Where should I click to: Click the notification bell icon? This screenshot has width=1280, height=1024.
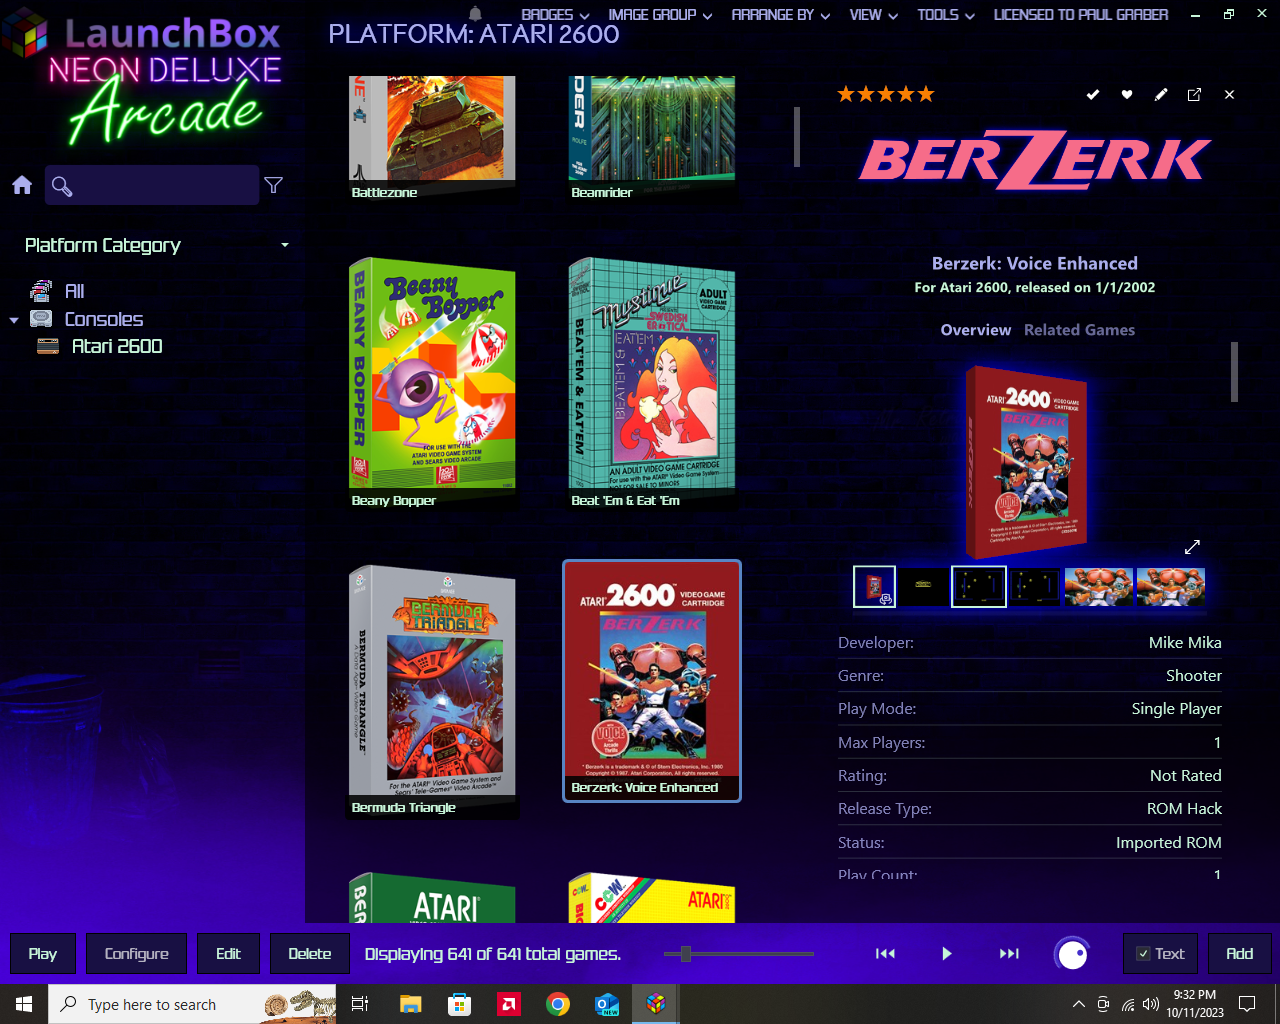pos(476,14)
